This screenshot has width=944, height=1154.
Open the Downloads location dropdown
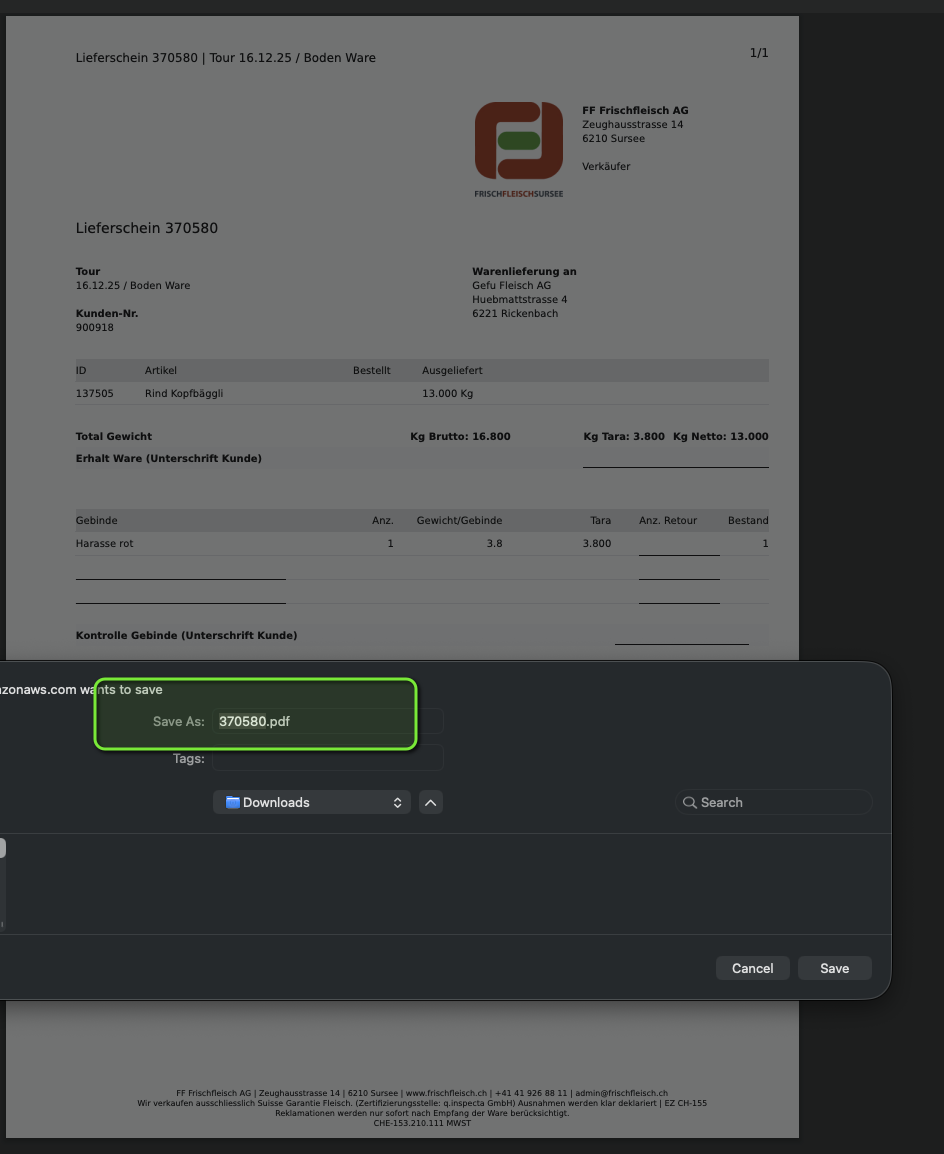(311, 802)
